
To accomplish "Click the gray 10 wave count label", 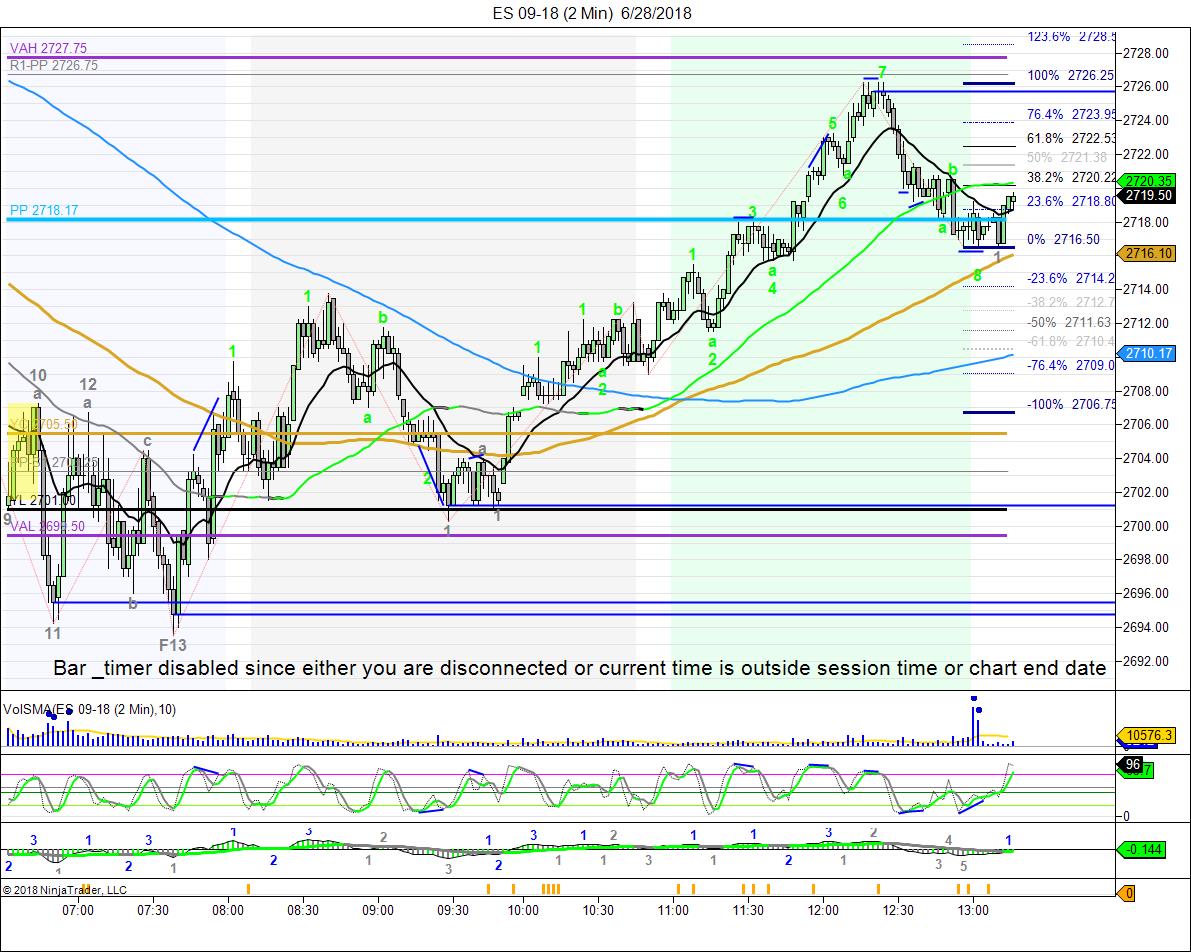I will [38, 375].
